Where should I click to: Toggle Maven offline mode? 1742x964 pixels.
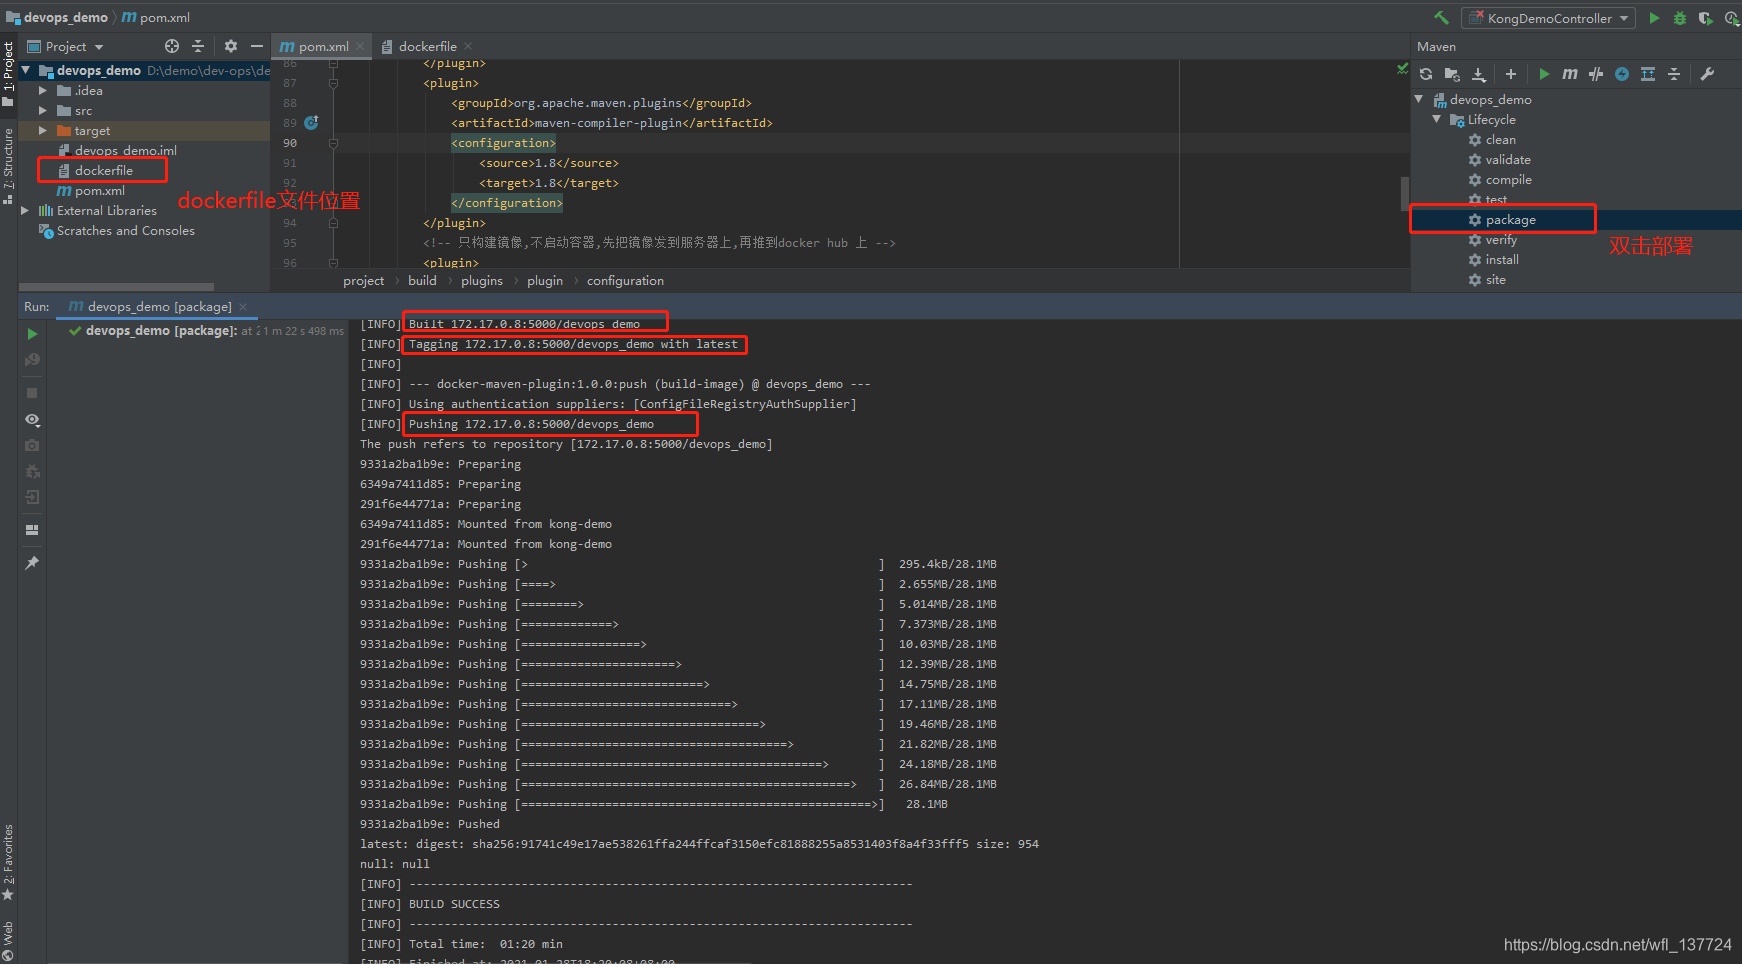point(1596,74)
